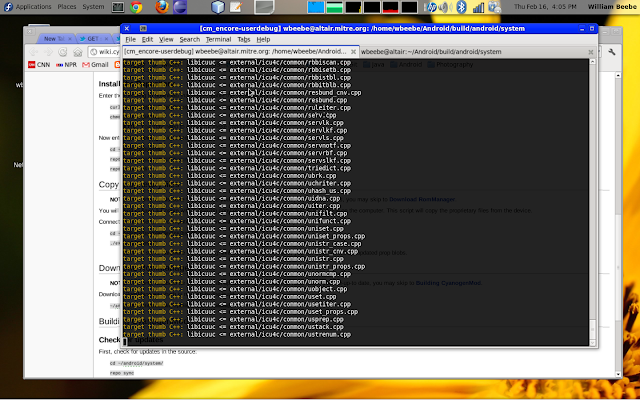Launch terminal from the panel icon
The image size is (640, 400).
pos(118,7)
